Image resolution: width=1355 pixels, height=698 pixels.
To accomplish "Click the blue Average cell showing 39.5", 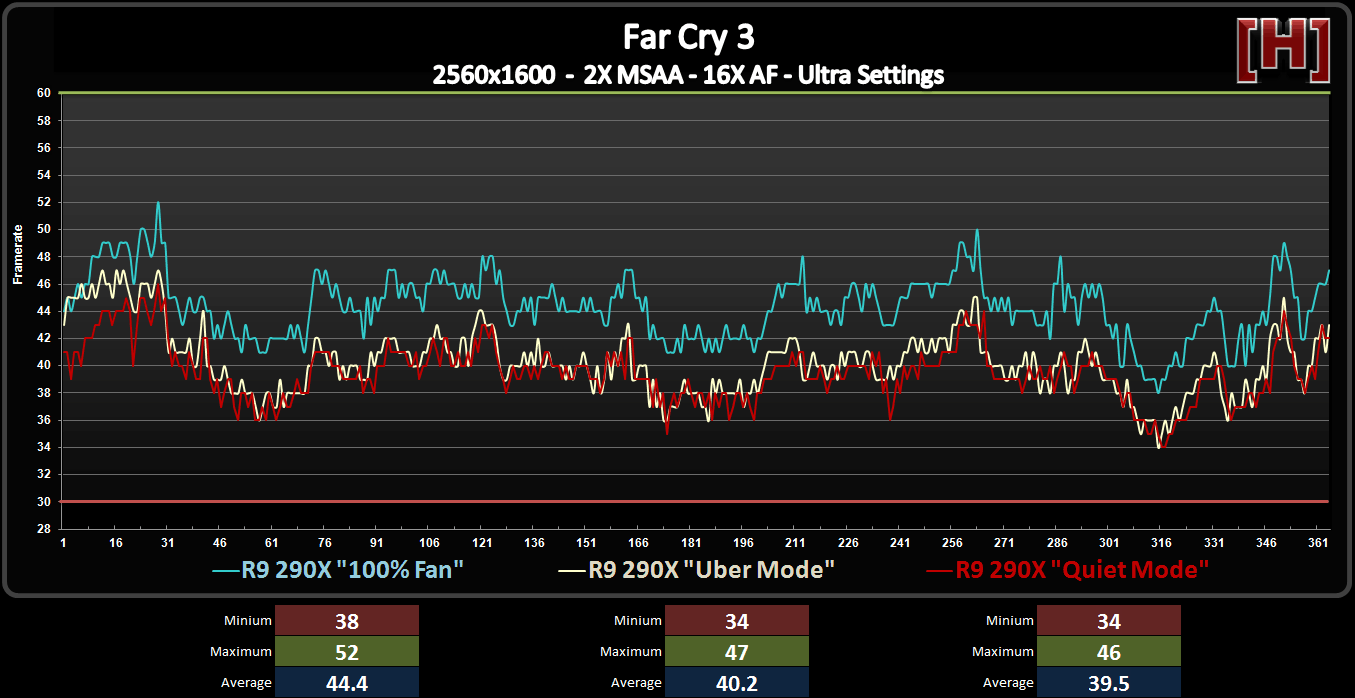I will (x=1109, y=683).
